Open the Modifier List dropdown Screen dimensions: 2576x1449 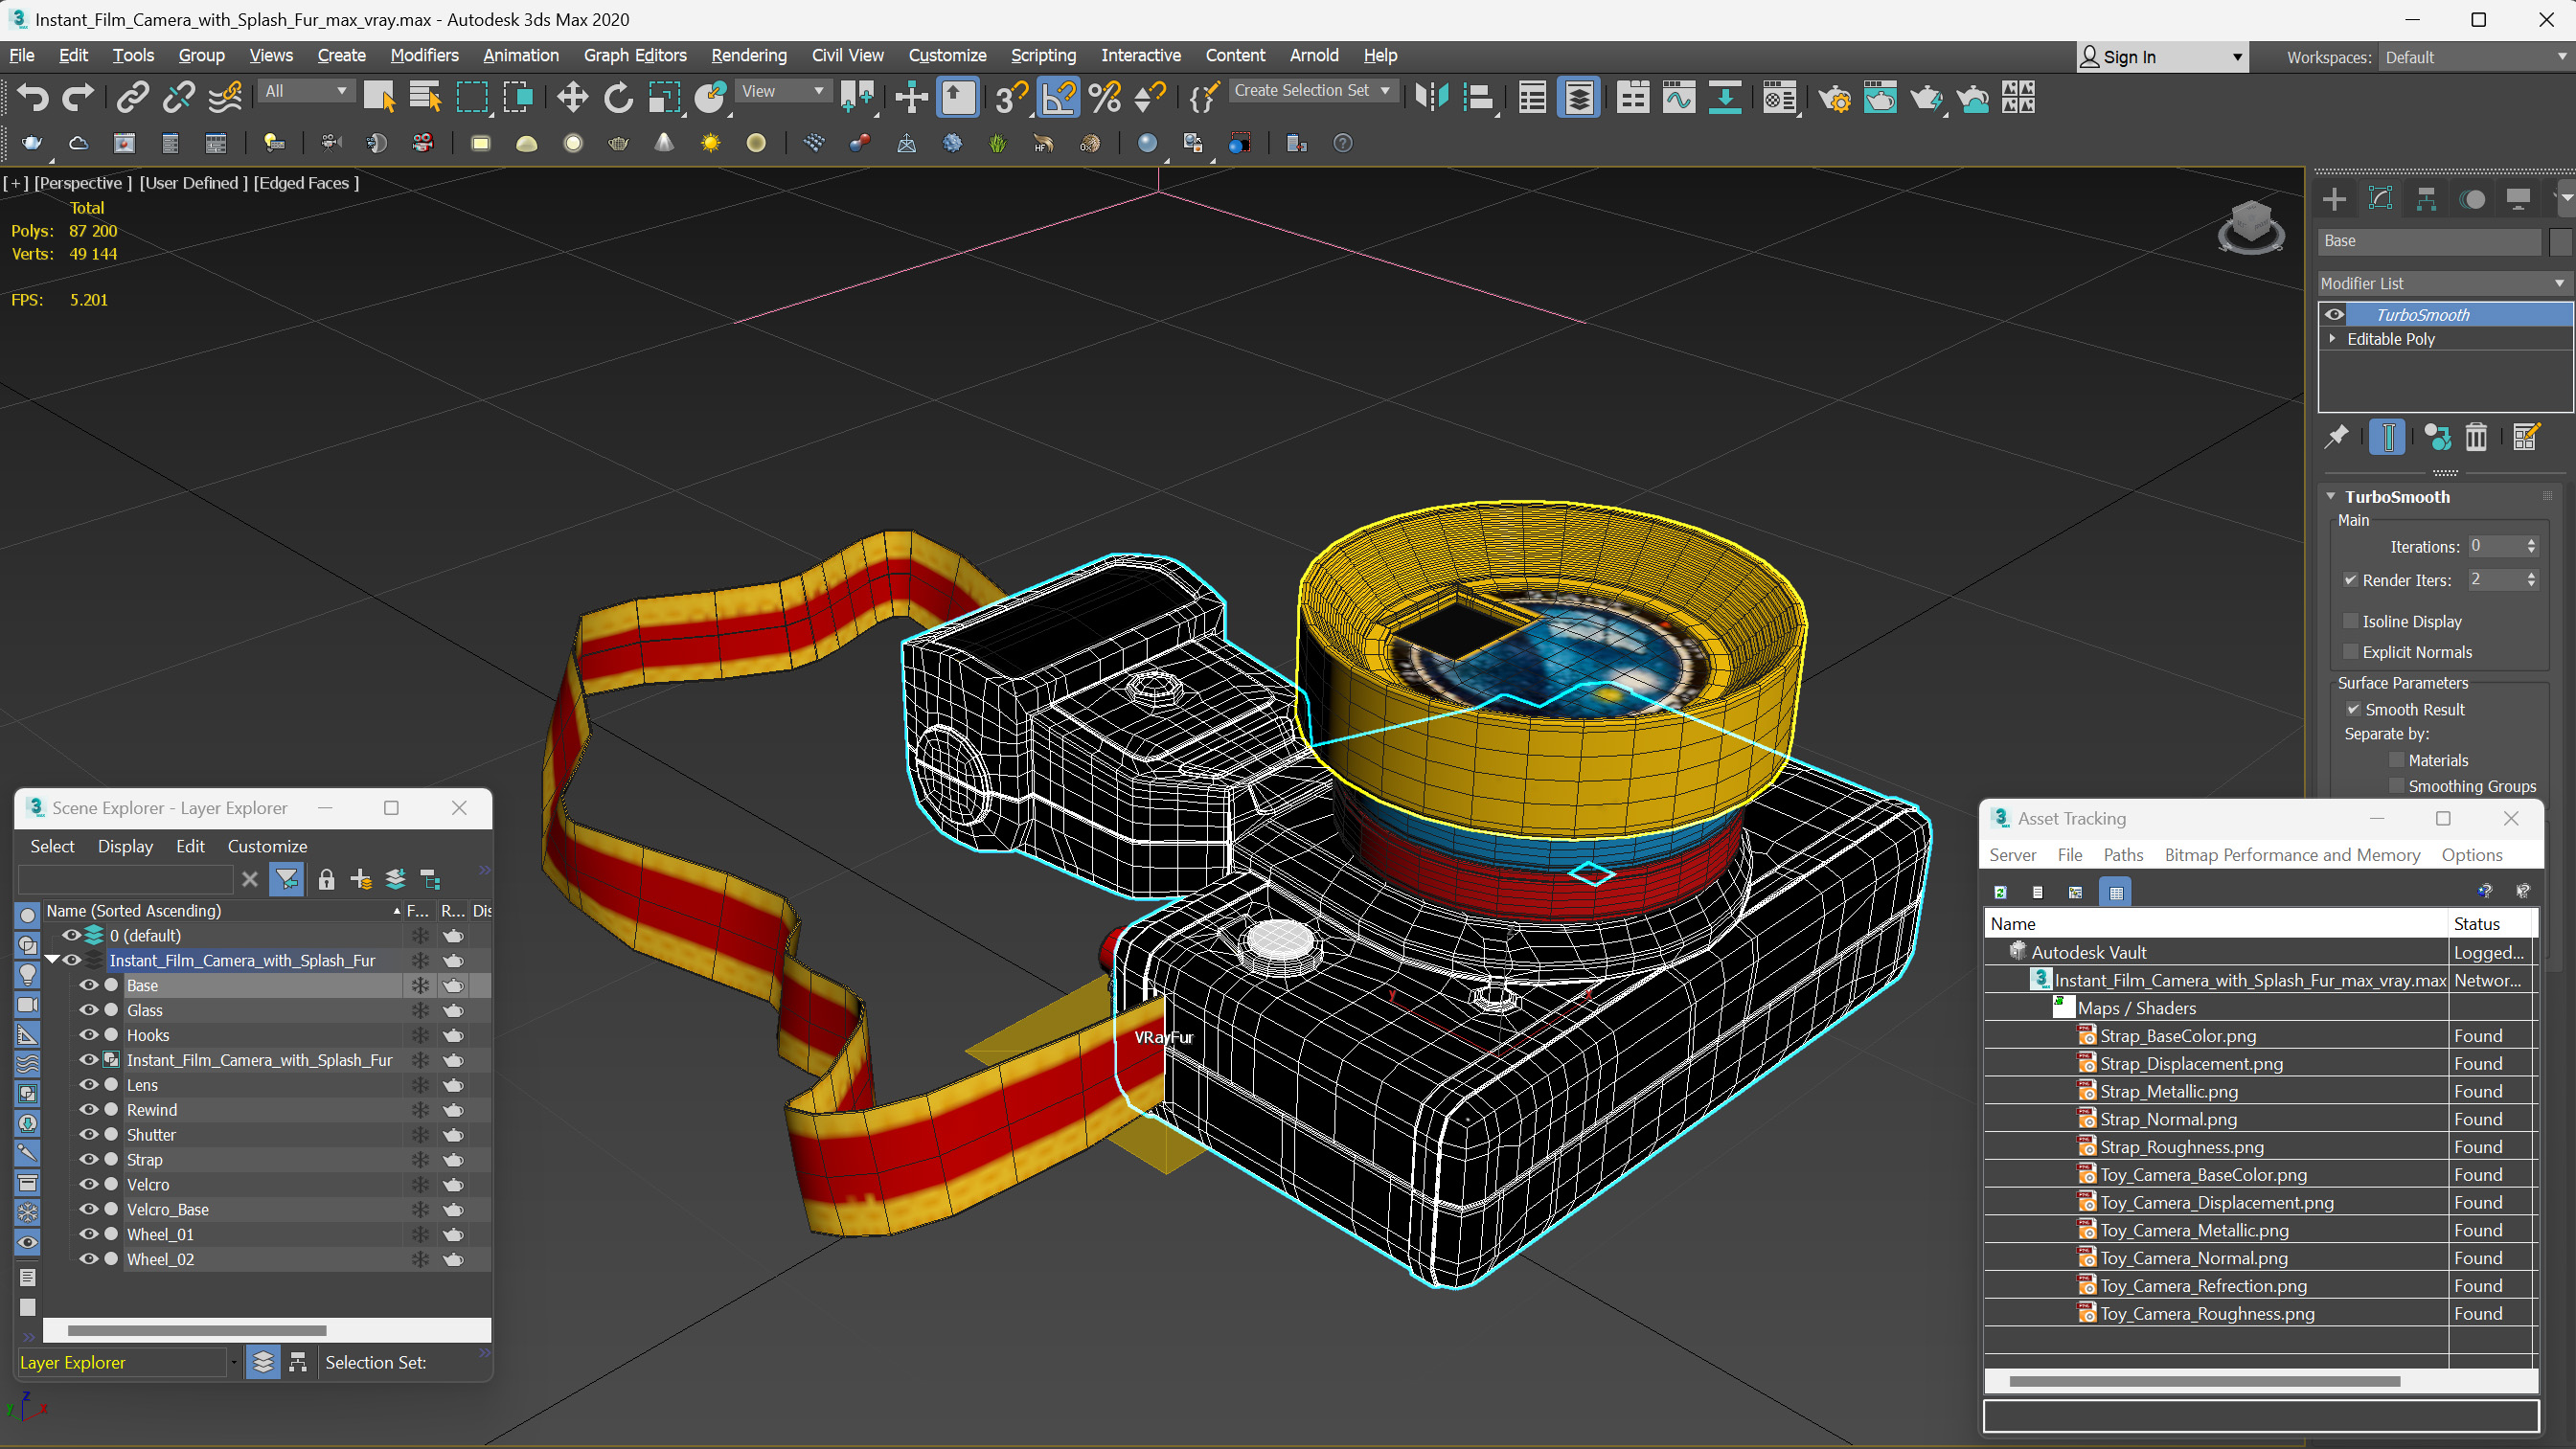click(x=2443, y=283)
